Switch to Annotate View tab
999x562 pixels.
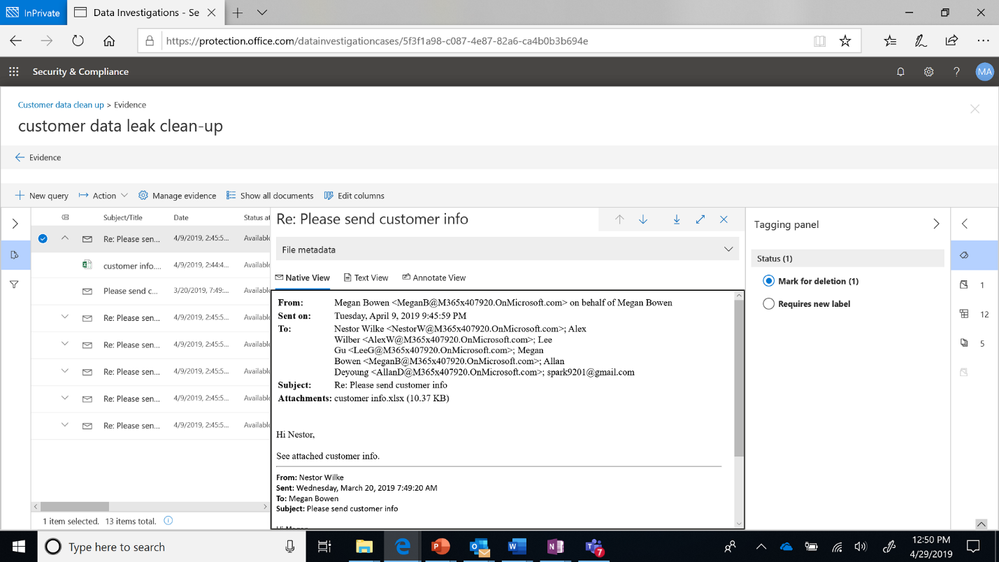coord(434,278)
